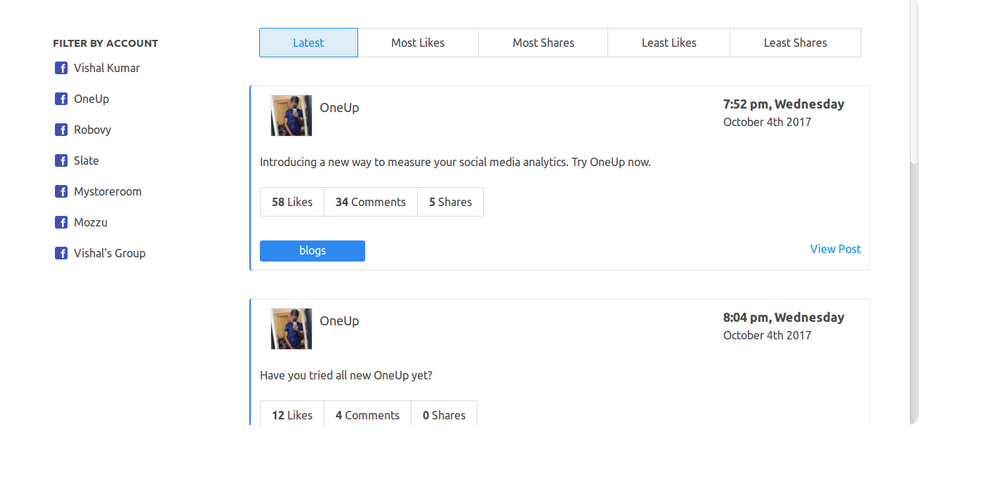This screenshot has height=497, width=982.
Task: Sort posts by Most Shares
Action: pos(543,43)
